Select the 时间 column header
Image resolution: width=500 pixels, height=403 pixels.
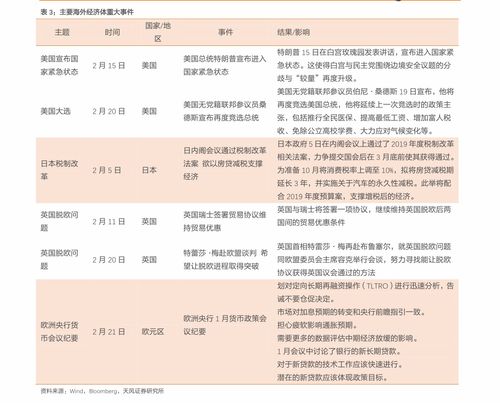point(112,32)
